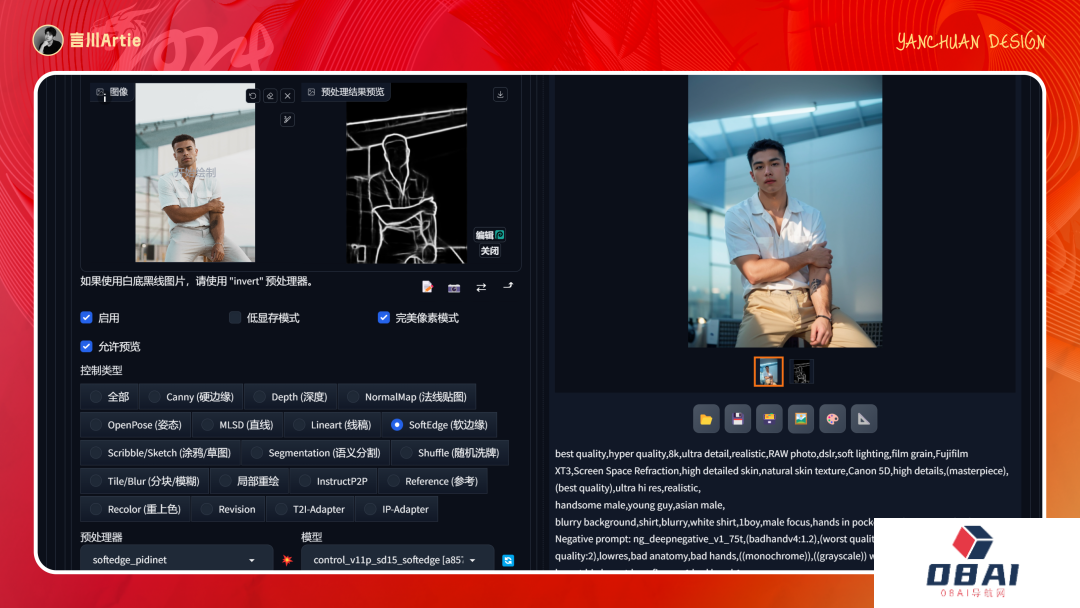Click the 关闭 button on the preview
This screenshot has height=608, width=1080.
point(490,251)
